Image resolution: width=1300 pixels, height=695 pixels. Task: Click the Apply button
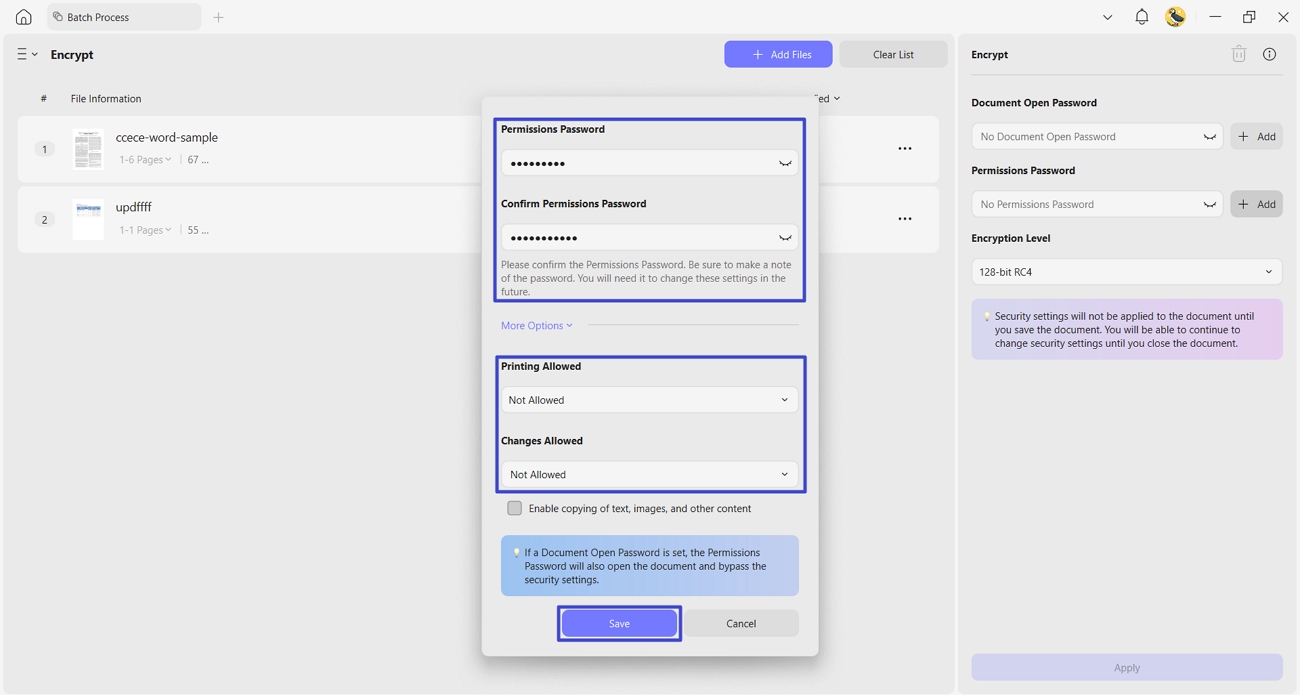click(x=1127, y=667)
